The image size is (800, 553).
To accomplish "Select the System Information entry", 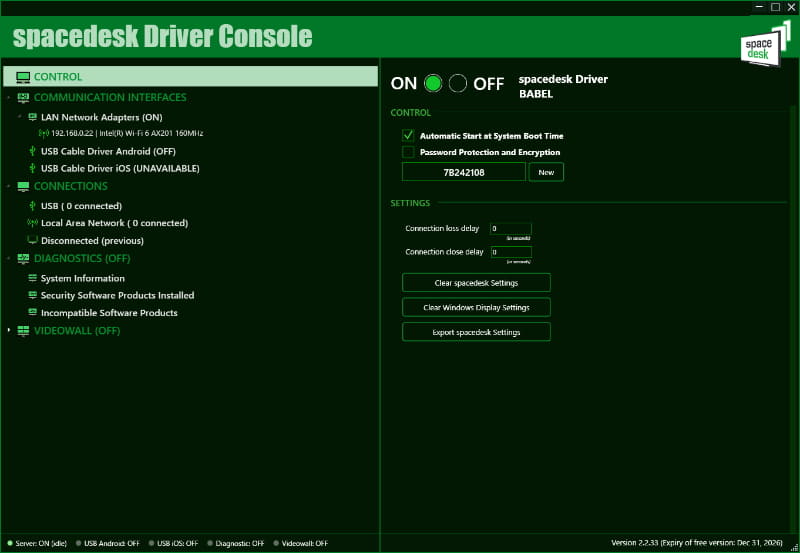I will pos(83,278).
